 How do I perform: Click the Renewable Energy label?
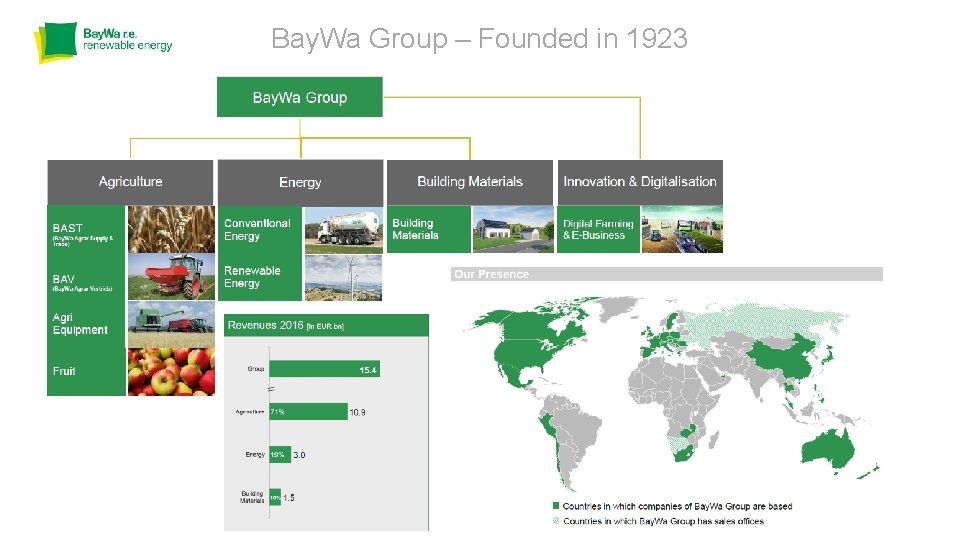point(252,277)
